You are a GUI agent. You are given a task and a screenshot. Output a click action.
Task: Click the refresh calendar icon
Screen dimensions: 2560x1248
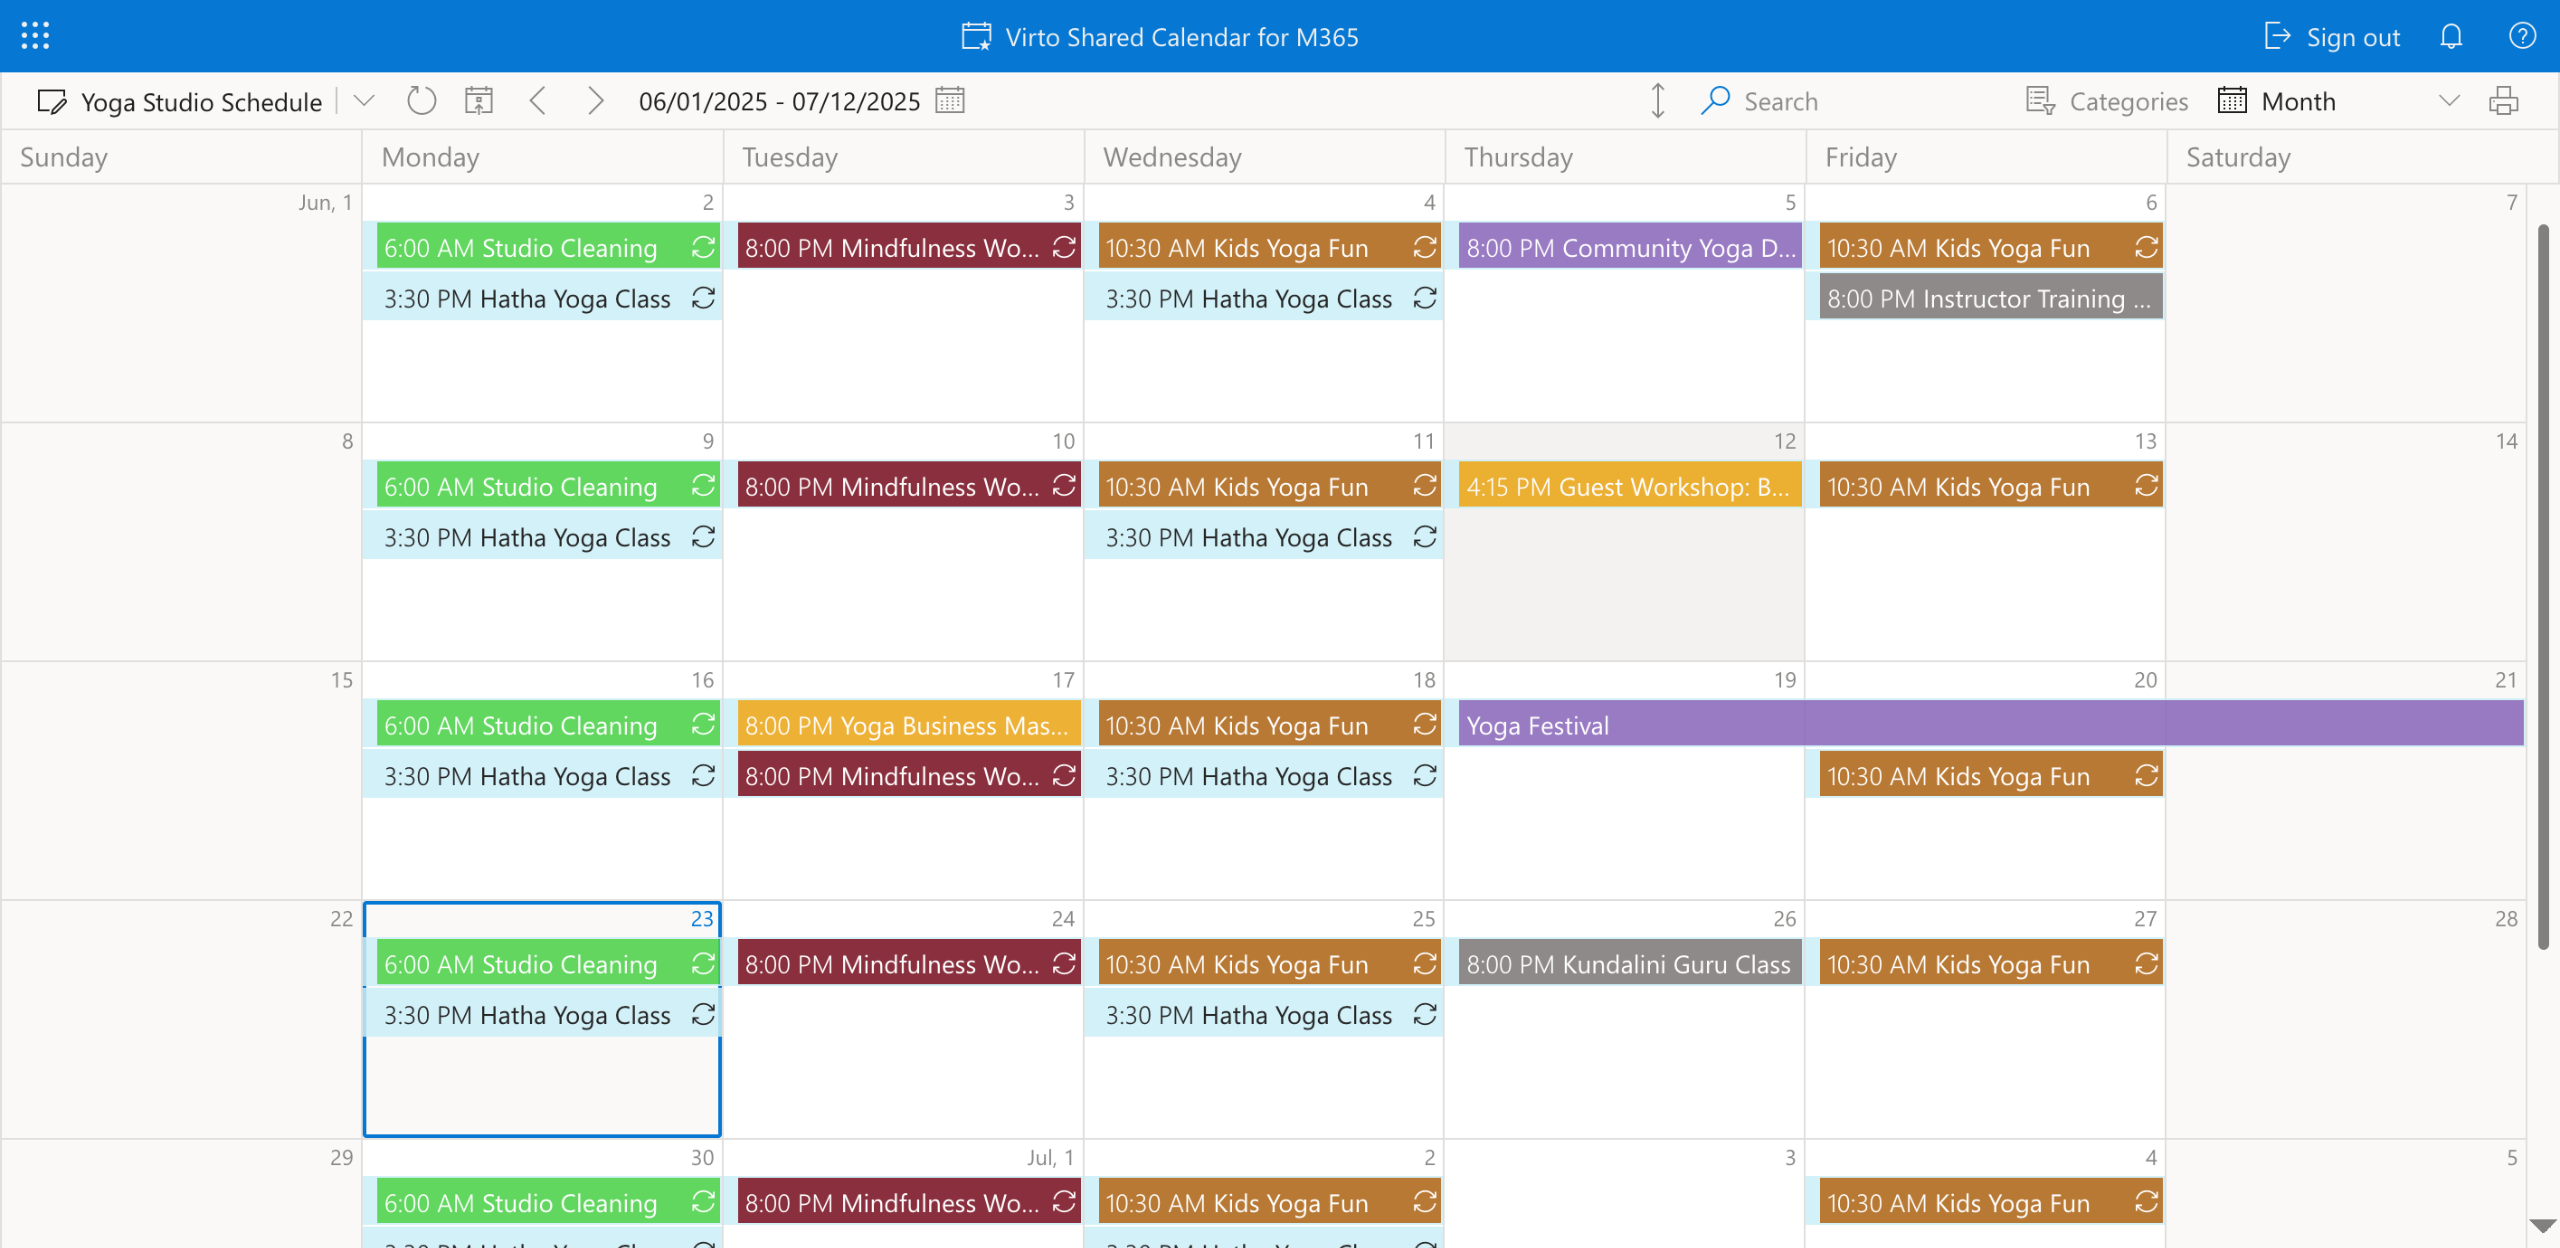421,101
